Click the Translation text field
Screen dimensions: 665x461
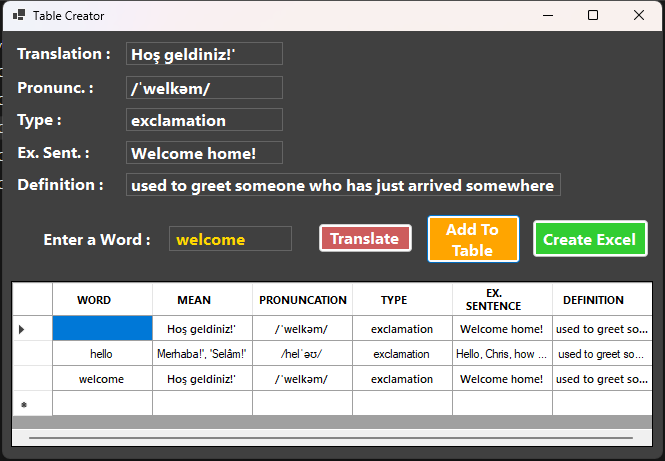[204, 54]
